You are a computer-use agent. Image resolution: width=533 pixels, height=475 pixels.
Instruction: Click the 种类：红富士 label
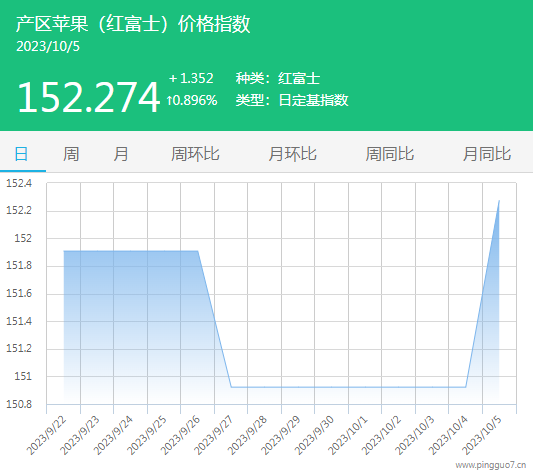tap(278, 78)
